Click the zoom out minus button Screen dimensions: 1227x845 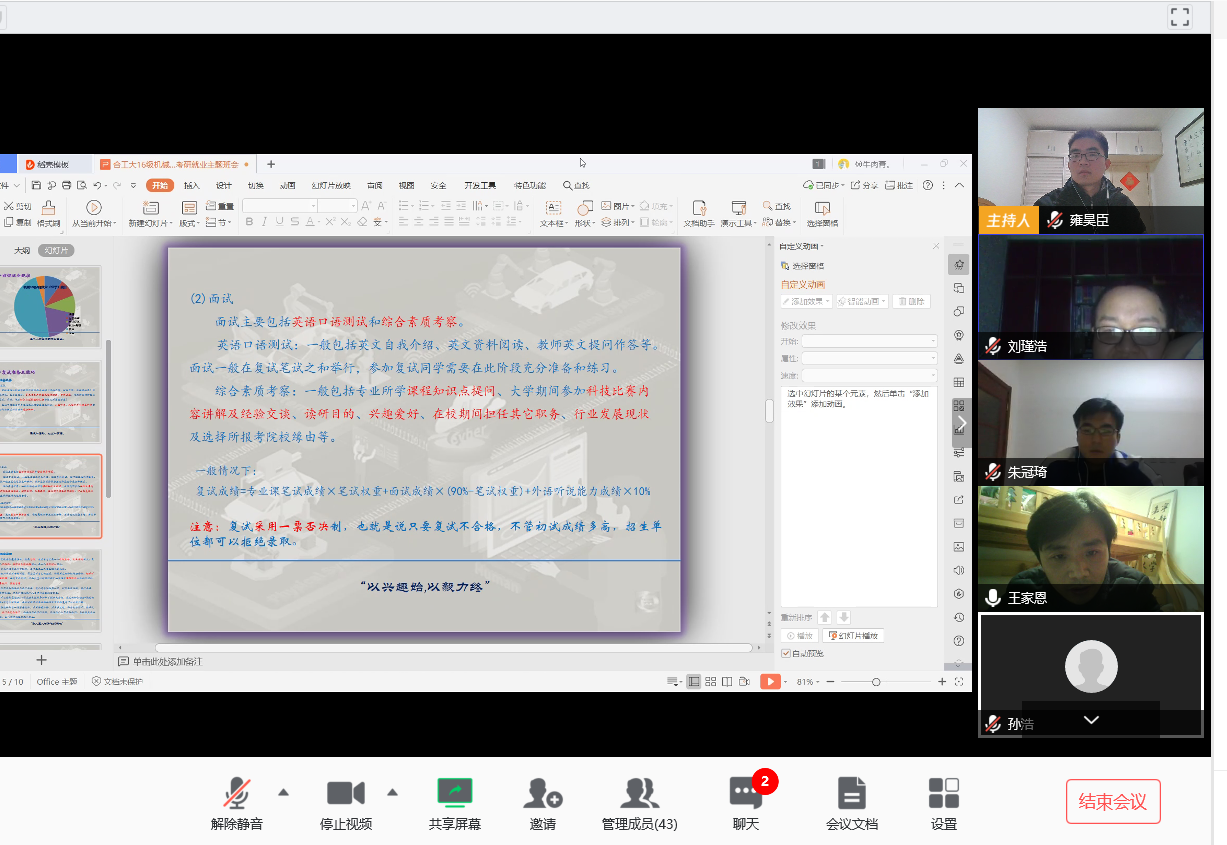click(830, 681)
